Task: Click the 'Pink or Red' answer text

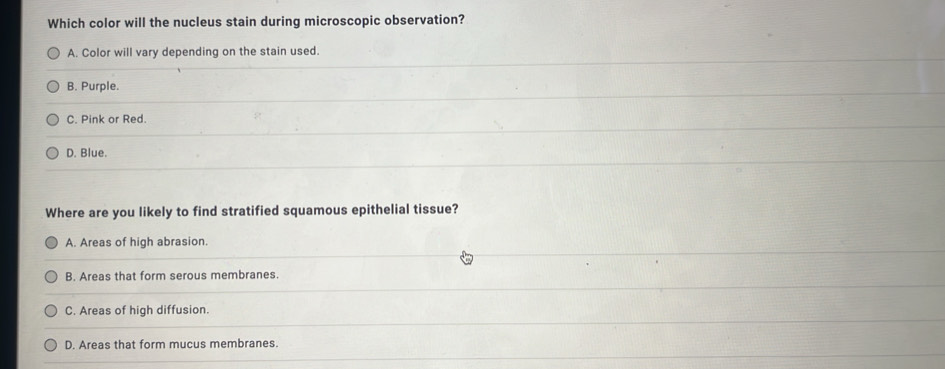Action: tap(114, 119)
